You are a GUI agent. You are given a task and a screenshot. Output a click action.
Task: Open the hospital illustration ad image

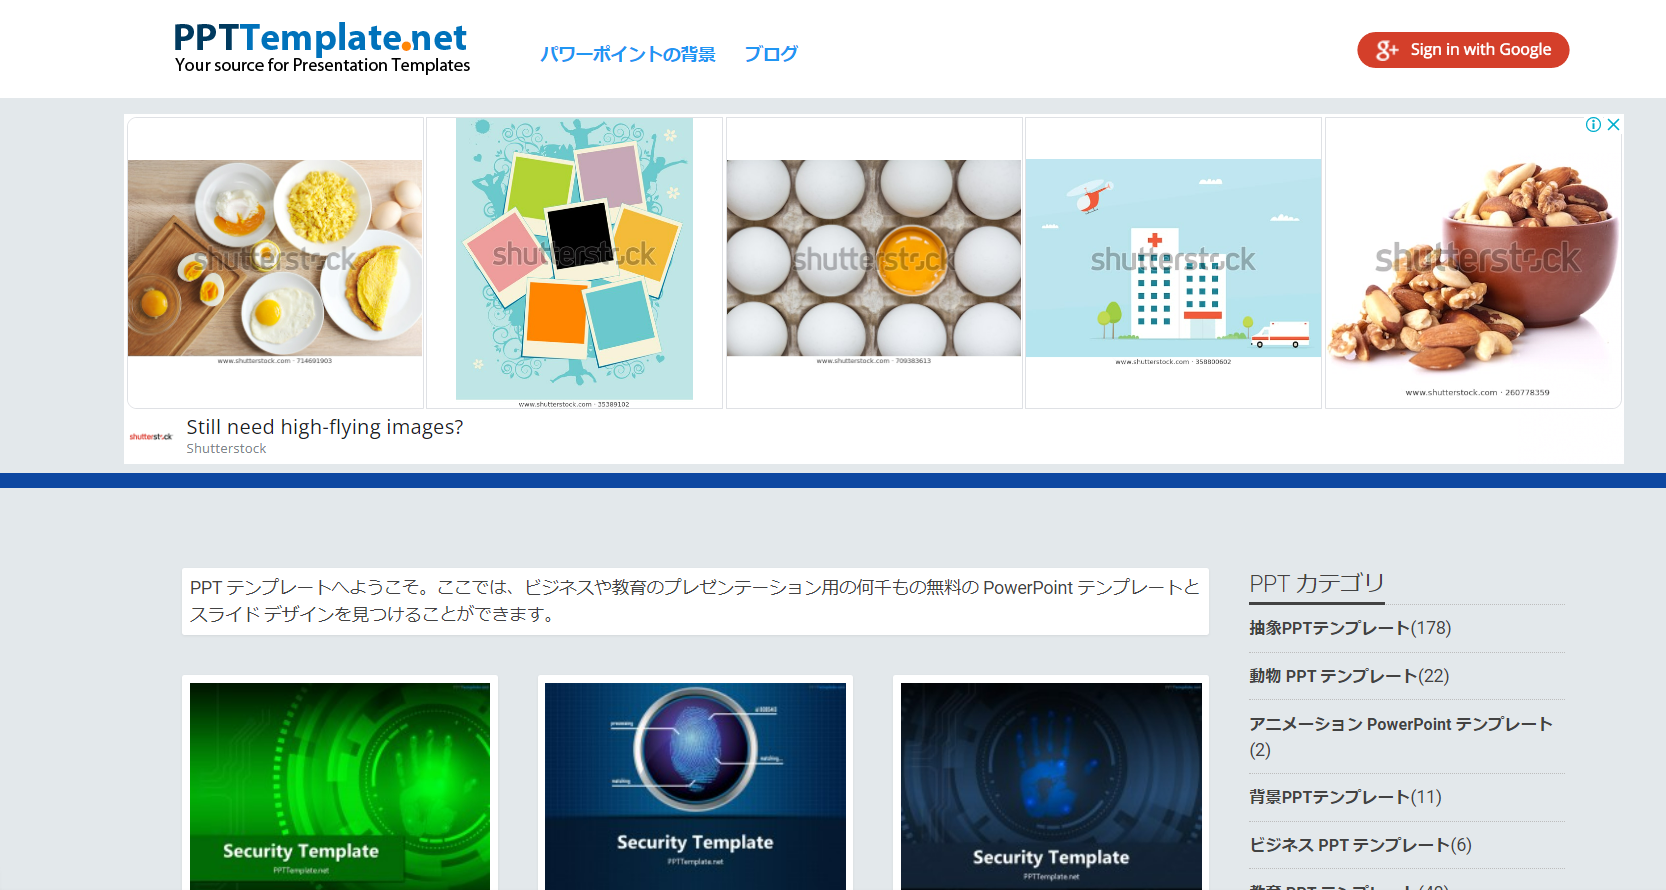(x=1173, y=260)
